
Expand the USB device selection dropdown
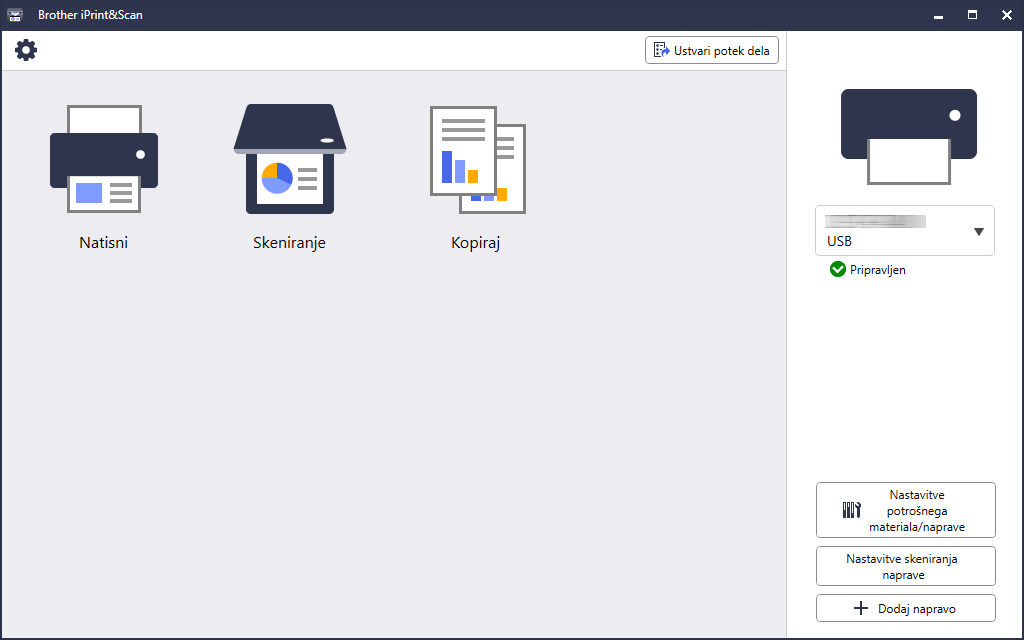904,231
